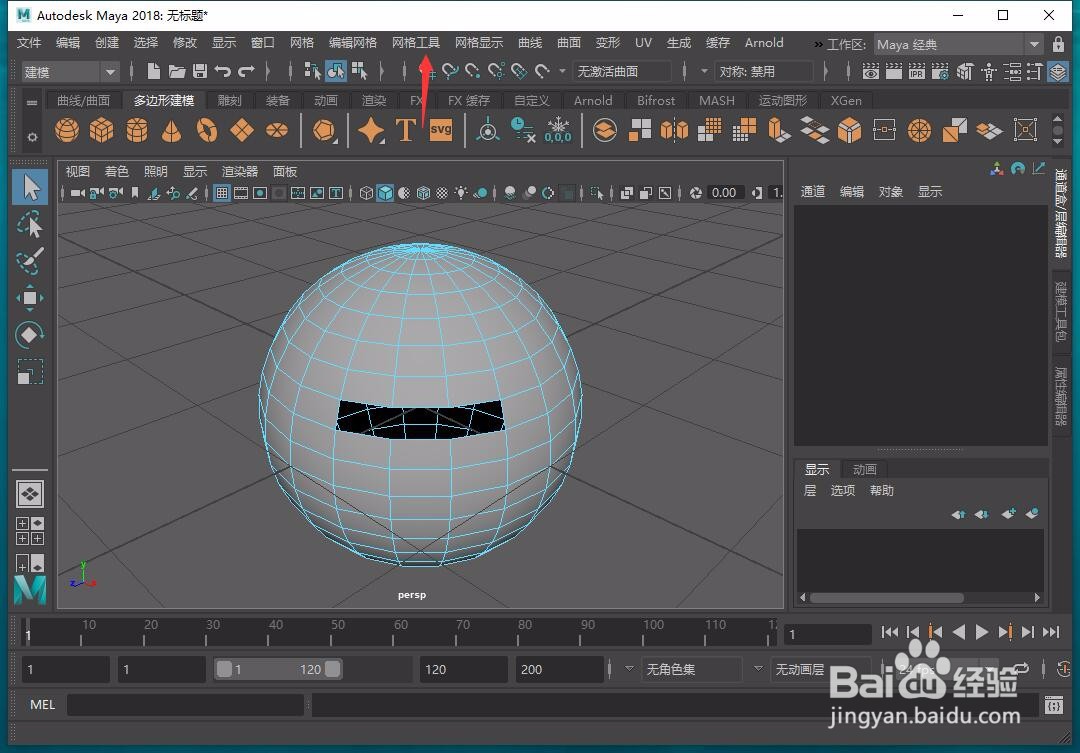Toggle Channel Box layer editor icon
Image resolution: width=1080 pixels, height=753 pixels.
1058,72
